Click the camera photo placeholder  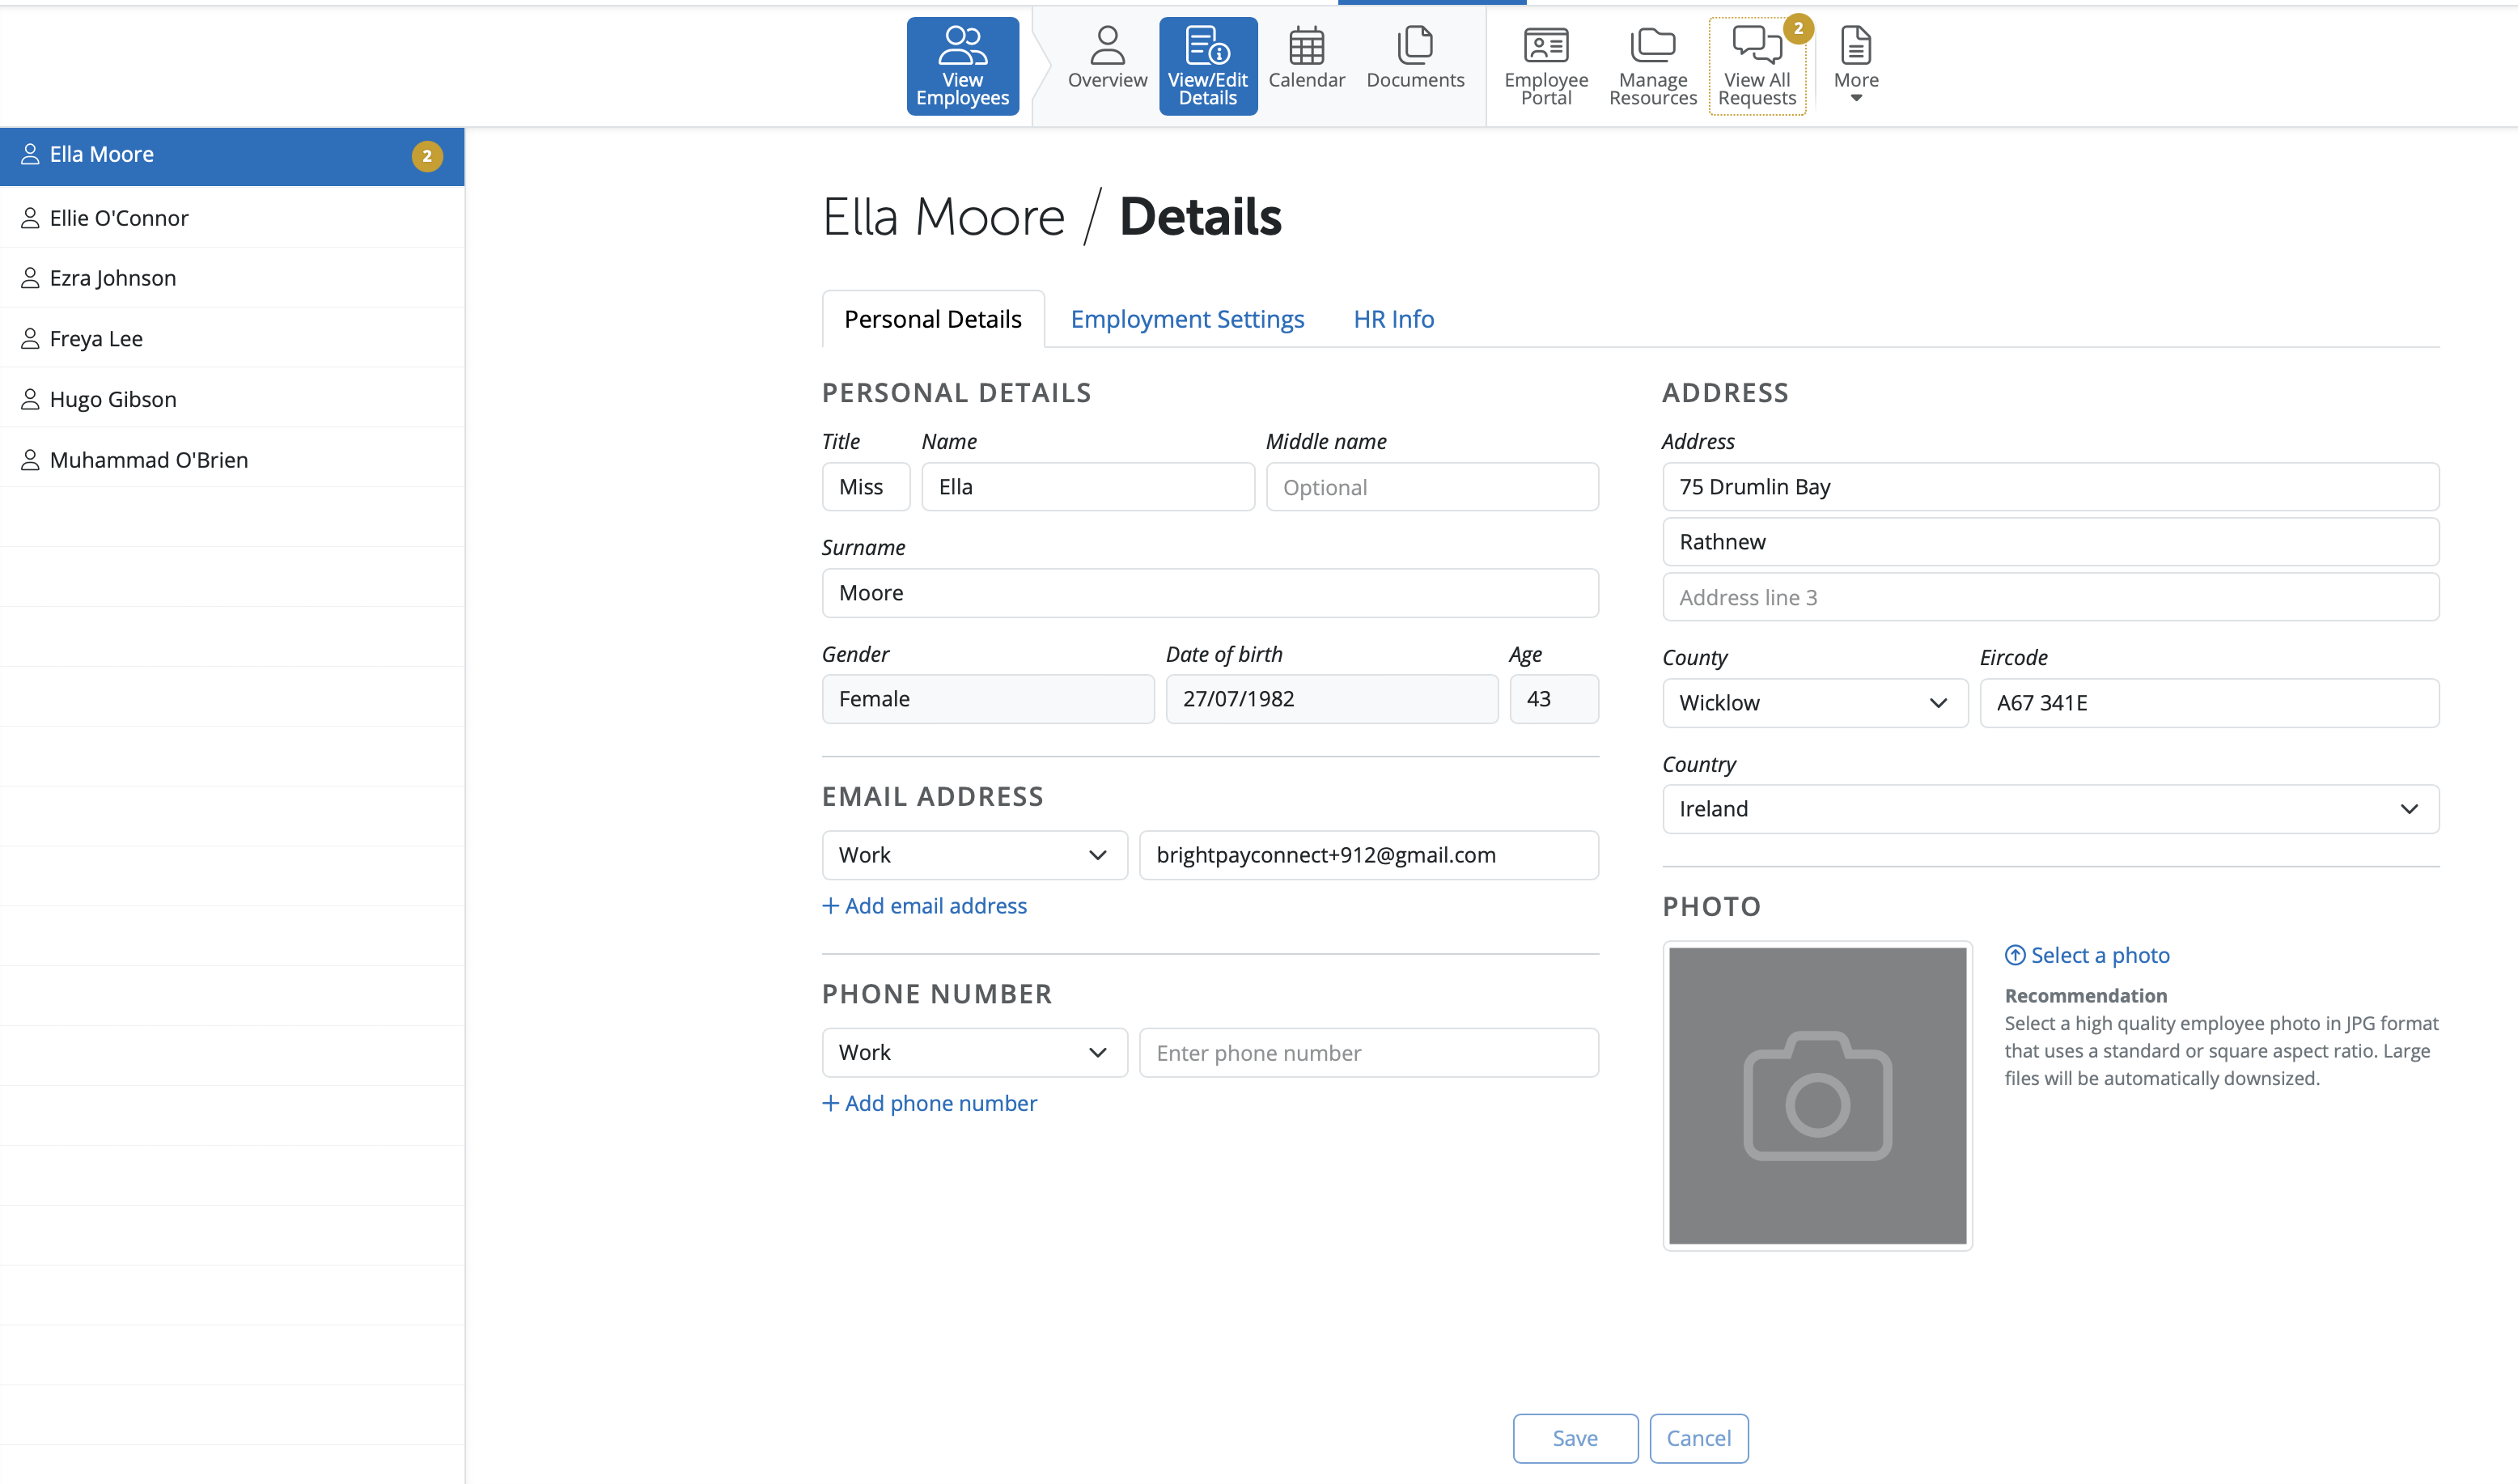click(x=1816, y=1095)
